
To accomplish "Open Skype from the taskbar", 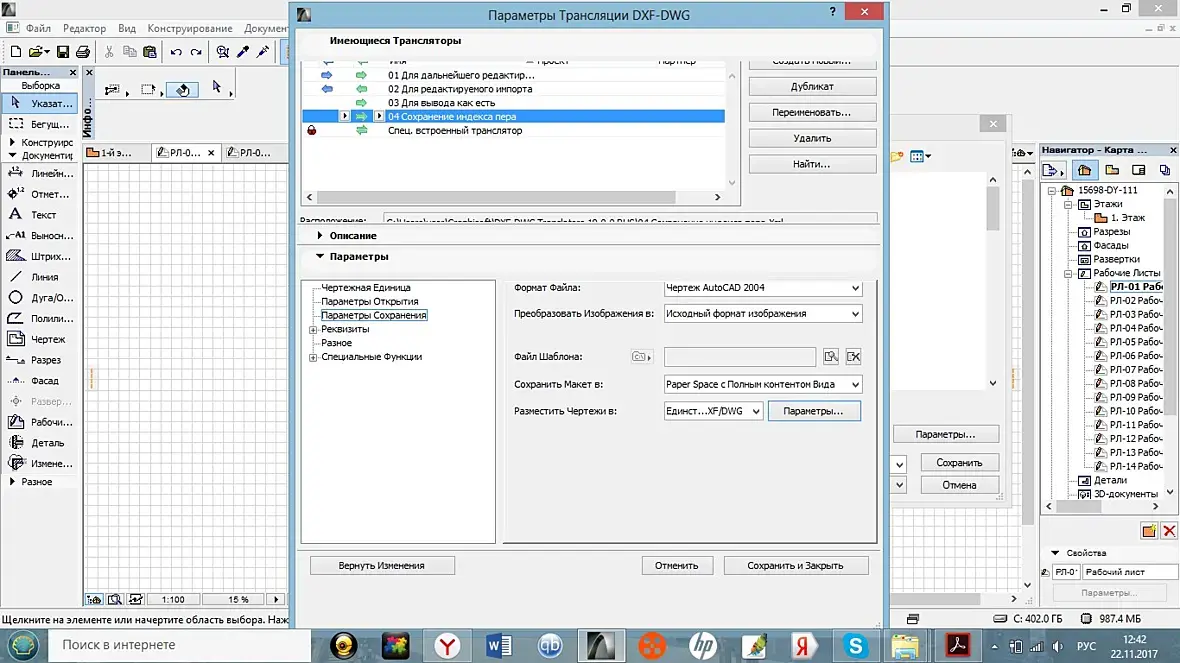I will [x=856, y=645].
